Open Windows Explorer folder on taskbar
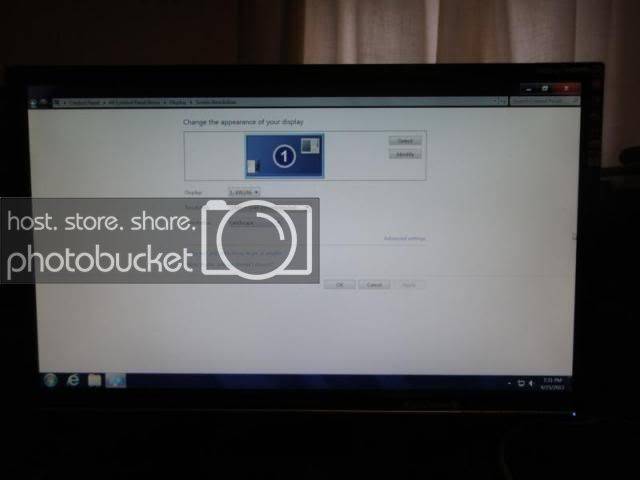The image size is (640, 480). tap(95, 380)
